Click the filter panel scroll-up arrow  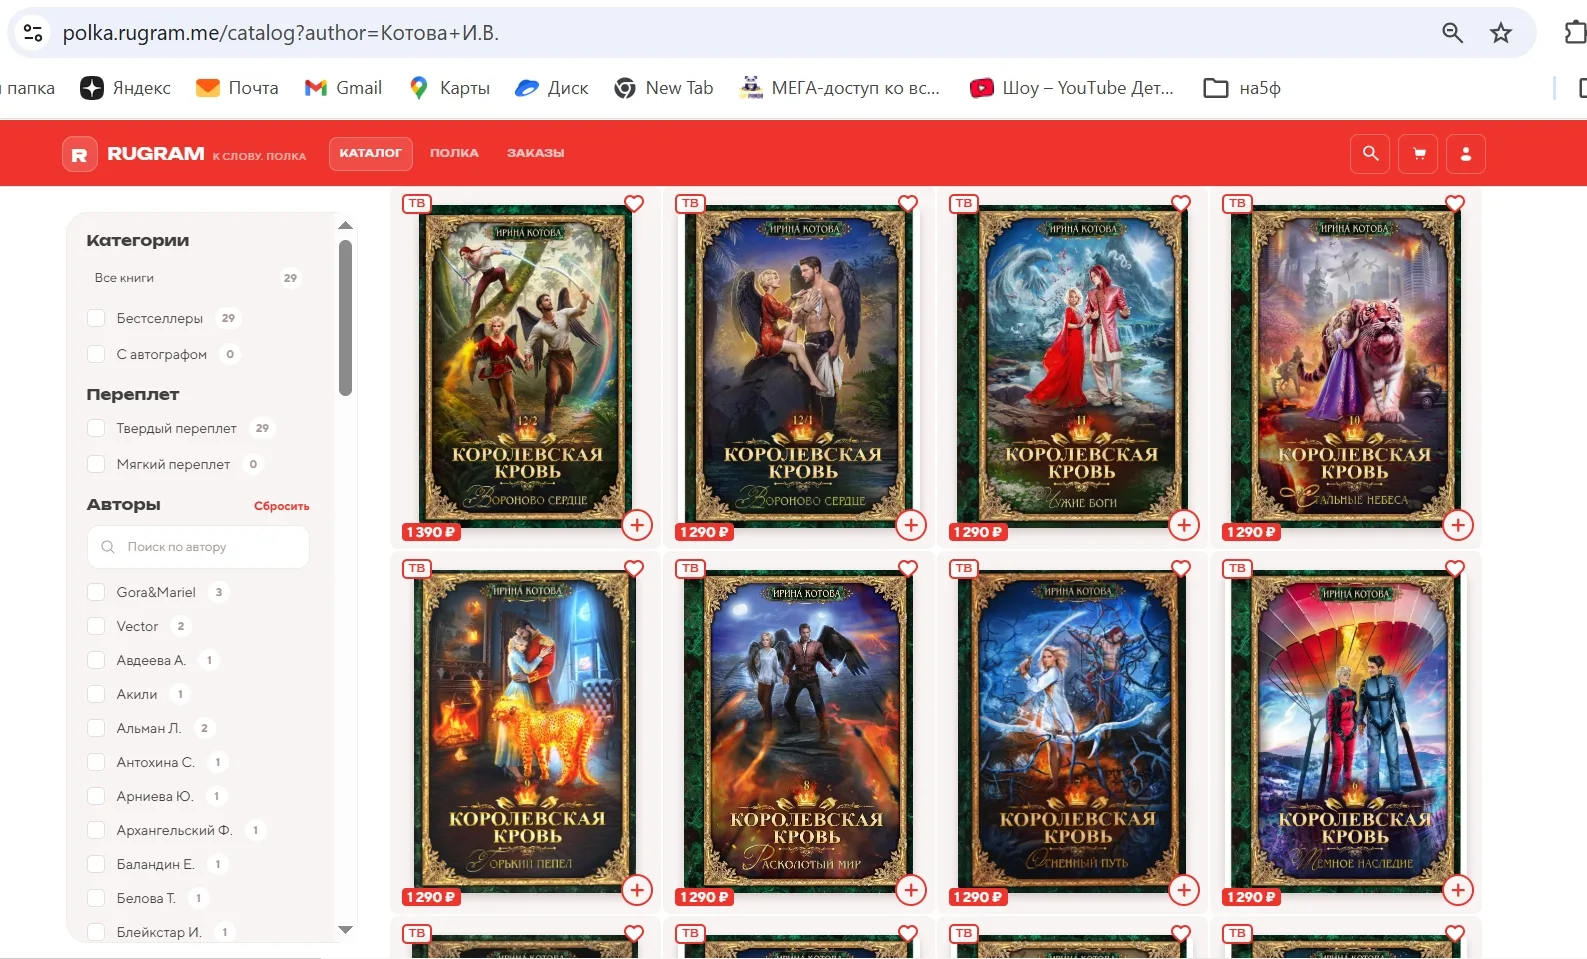coord(345,226)
